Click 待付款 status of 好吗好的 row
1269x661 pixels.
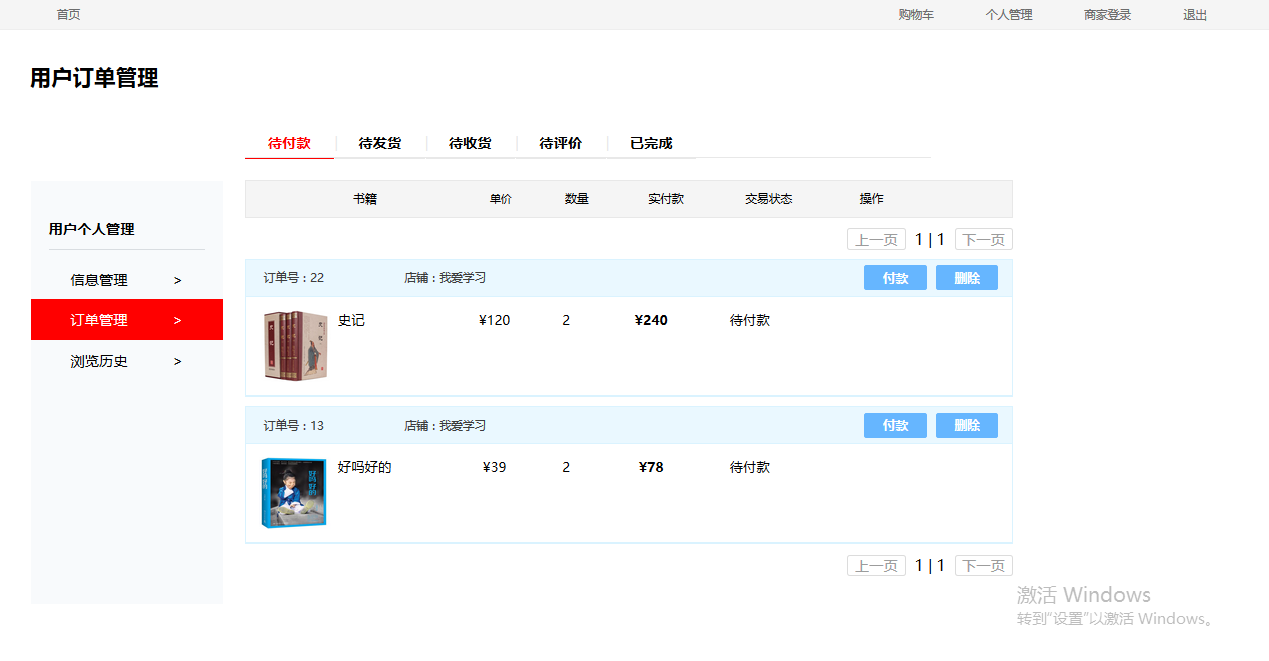(750, 467)
